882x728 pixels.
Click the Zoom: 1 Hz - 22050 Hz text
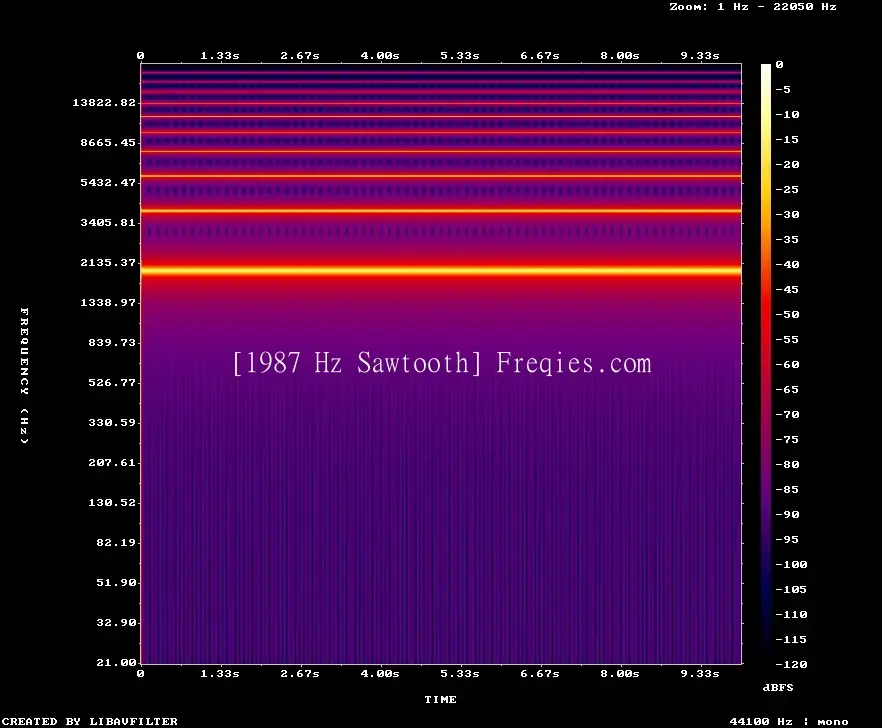[x=753, y=7]
